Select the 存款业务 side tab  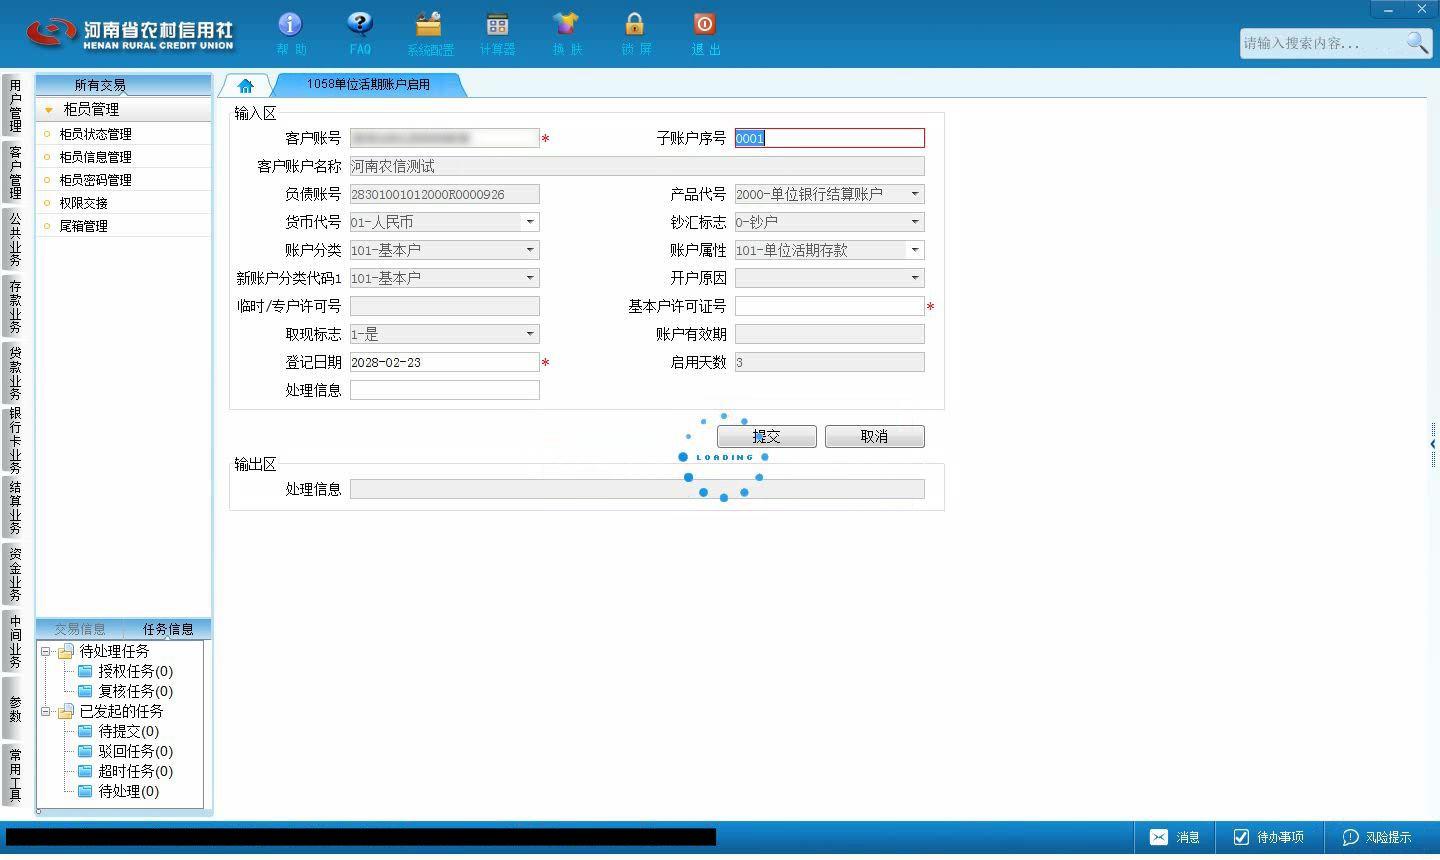15,306
